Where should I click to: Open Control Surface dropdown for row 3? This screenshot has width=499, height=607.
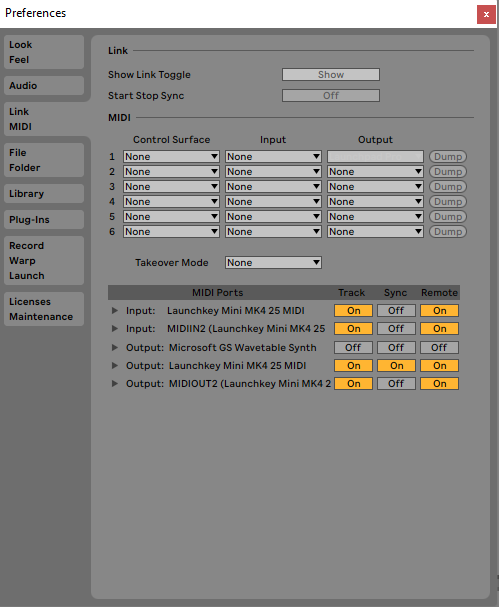coord(171,187)
